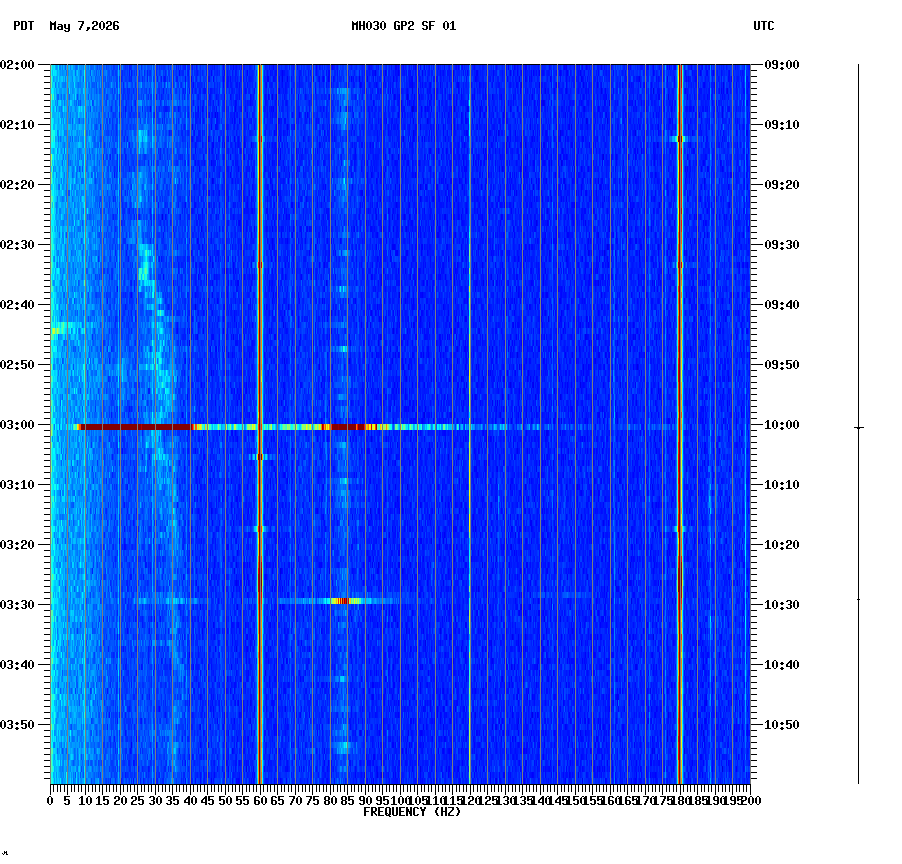Select the 09:00 UTC time label
902x864 pixels.
coord(782,65)
